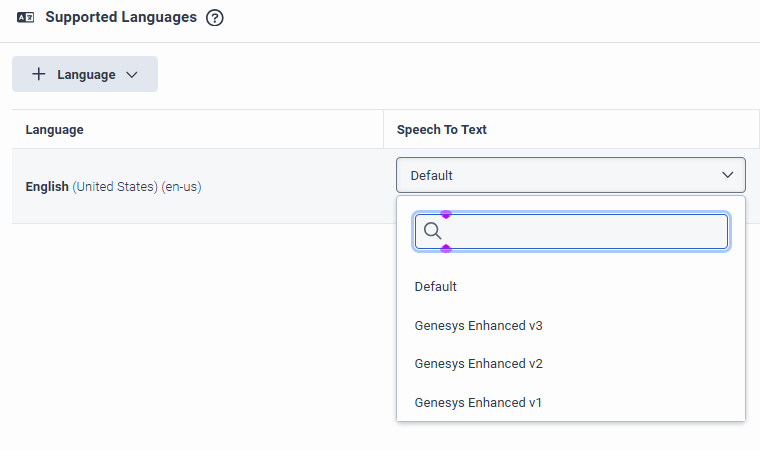
Task: Open the help question mark icon
Action: 214,18
